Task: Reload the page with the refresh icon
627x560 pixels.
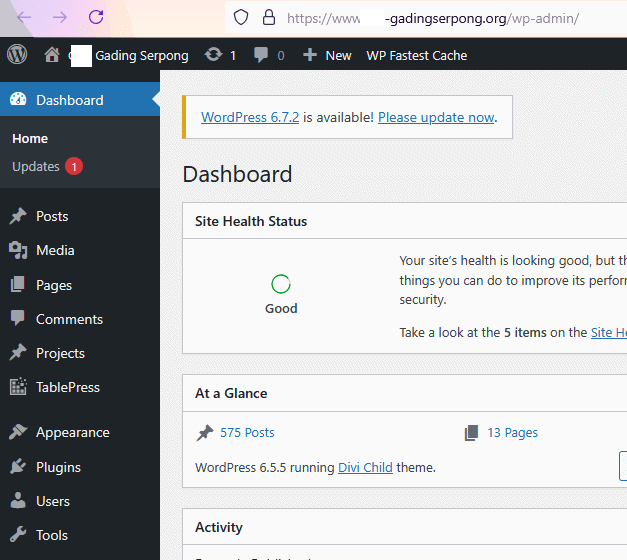Action: 96,17
